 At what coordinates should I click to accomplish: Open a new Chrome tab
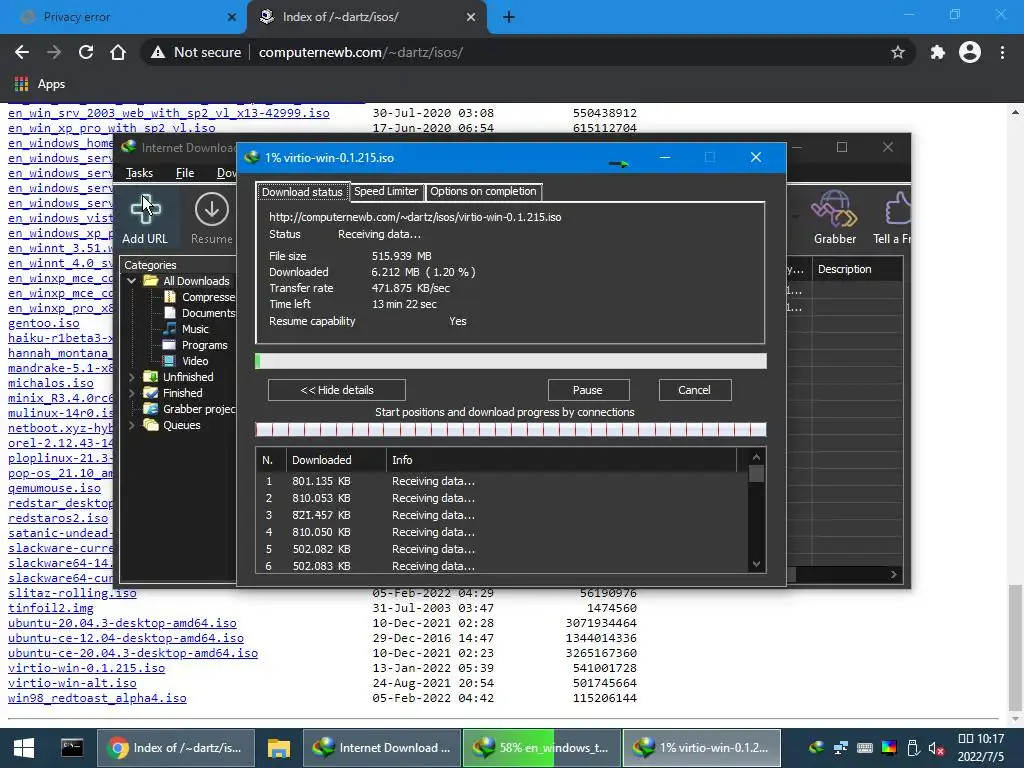[x=509, y=17]
